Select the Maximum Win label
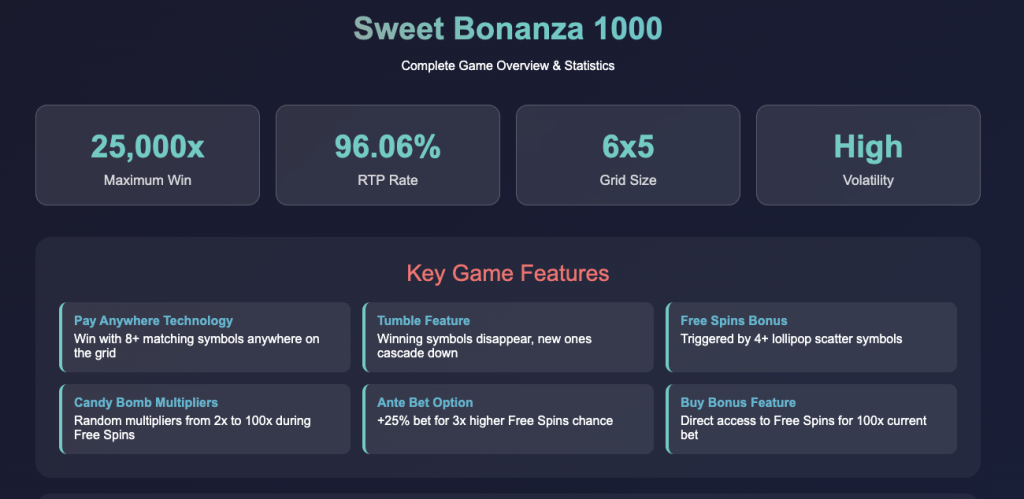1024x499 pixels. coord(147,181)
